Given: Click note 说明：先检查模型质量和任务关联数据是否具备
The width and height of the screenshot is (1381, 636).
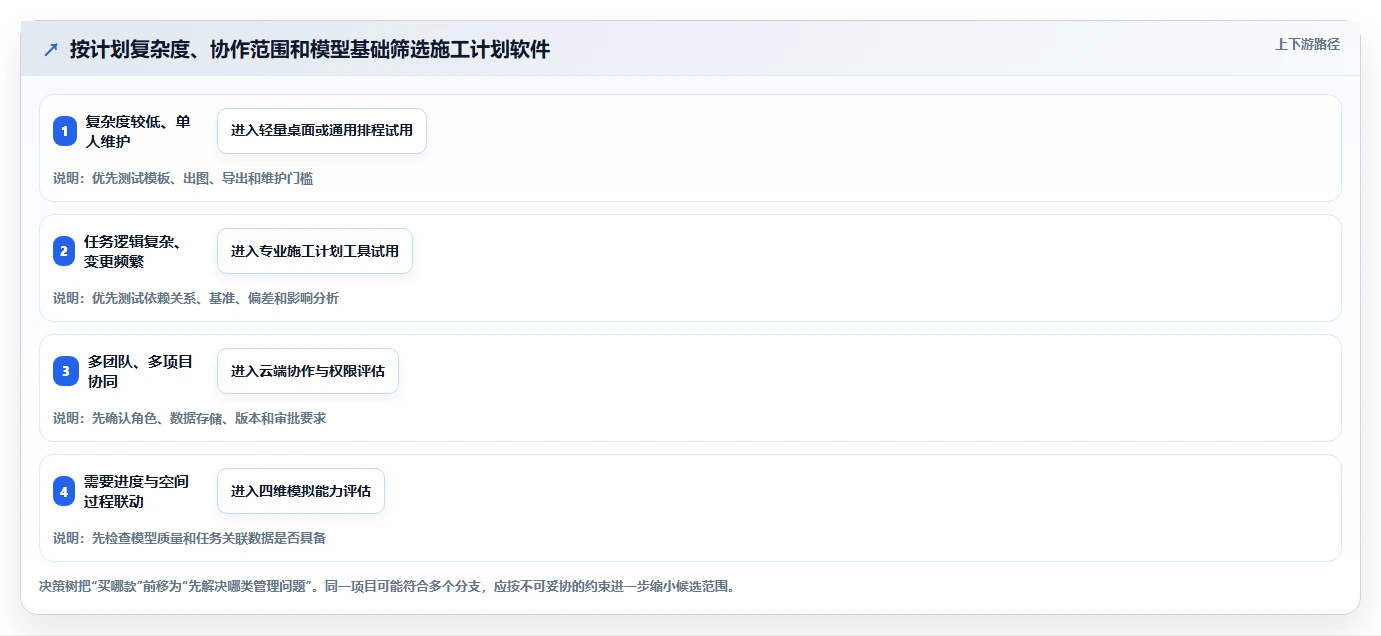Looking at the screenshot, I should coord(190,538).
